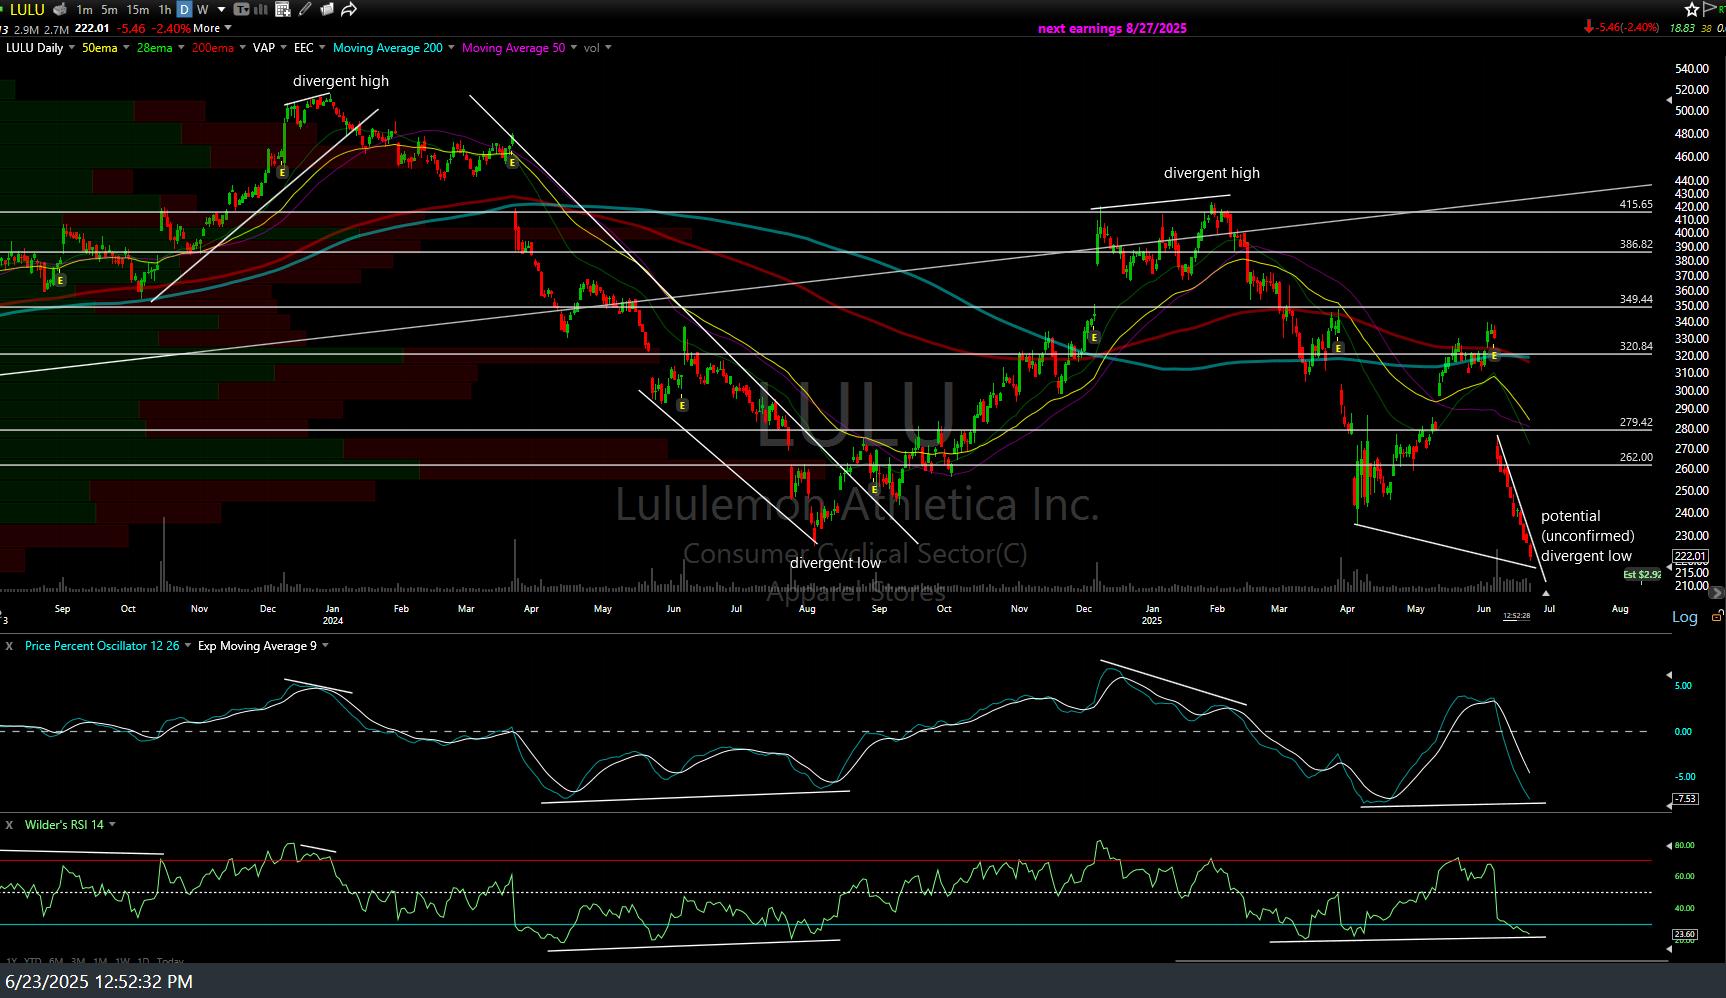
Task: Open the calendar-plus grid icon
Action: 283,10
